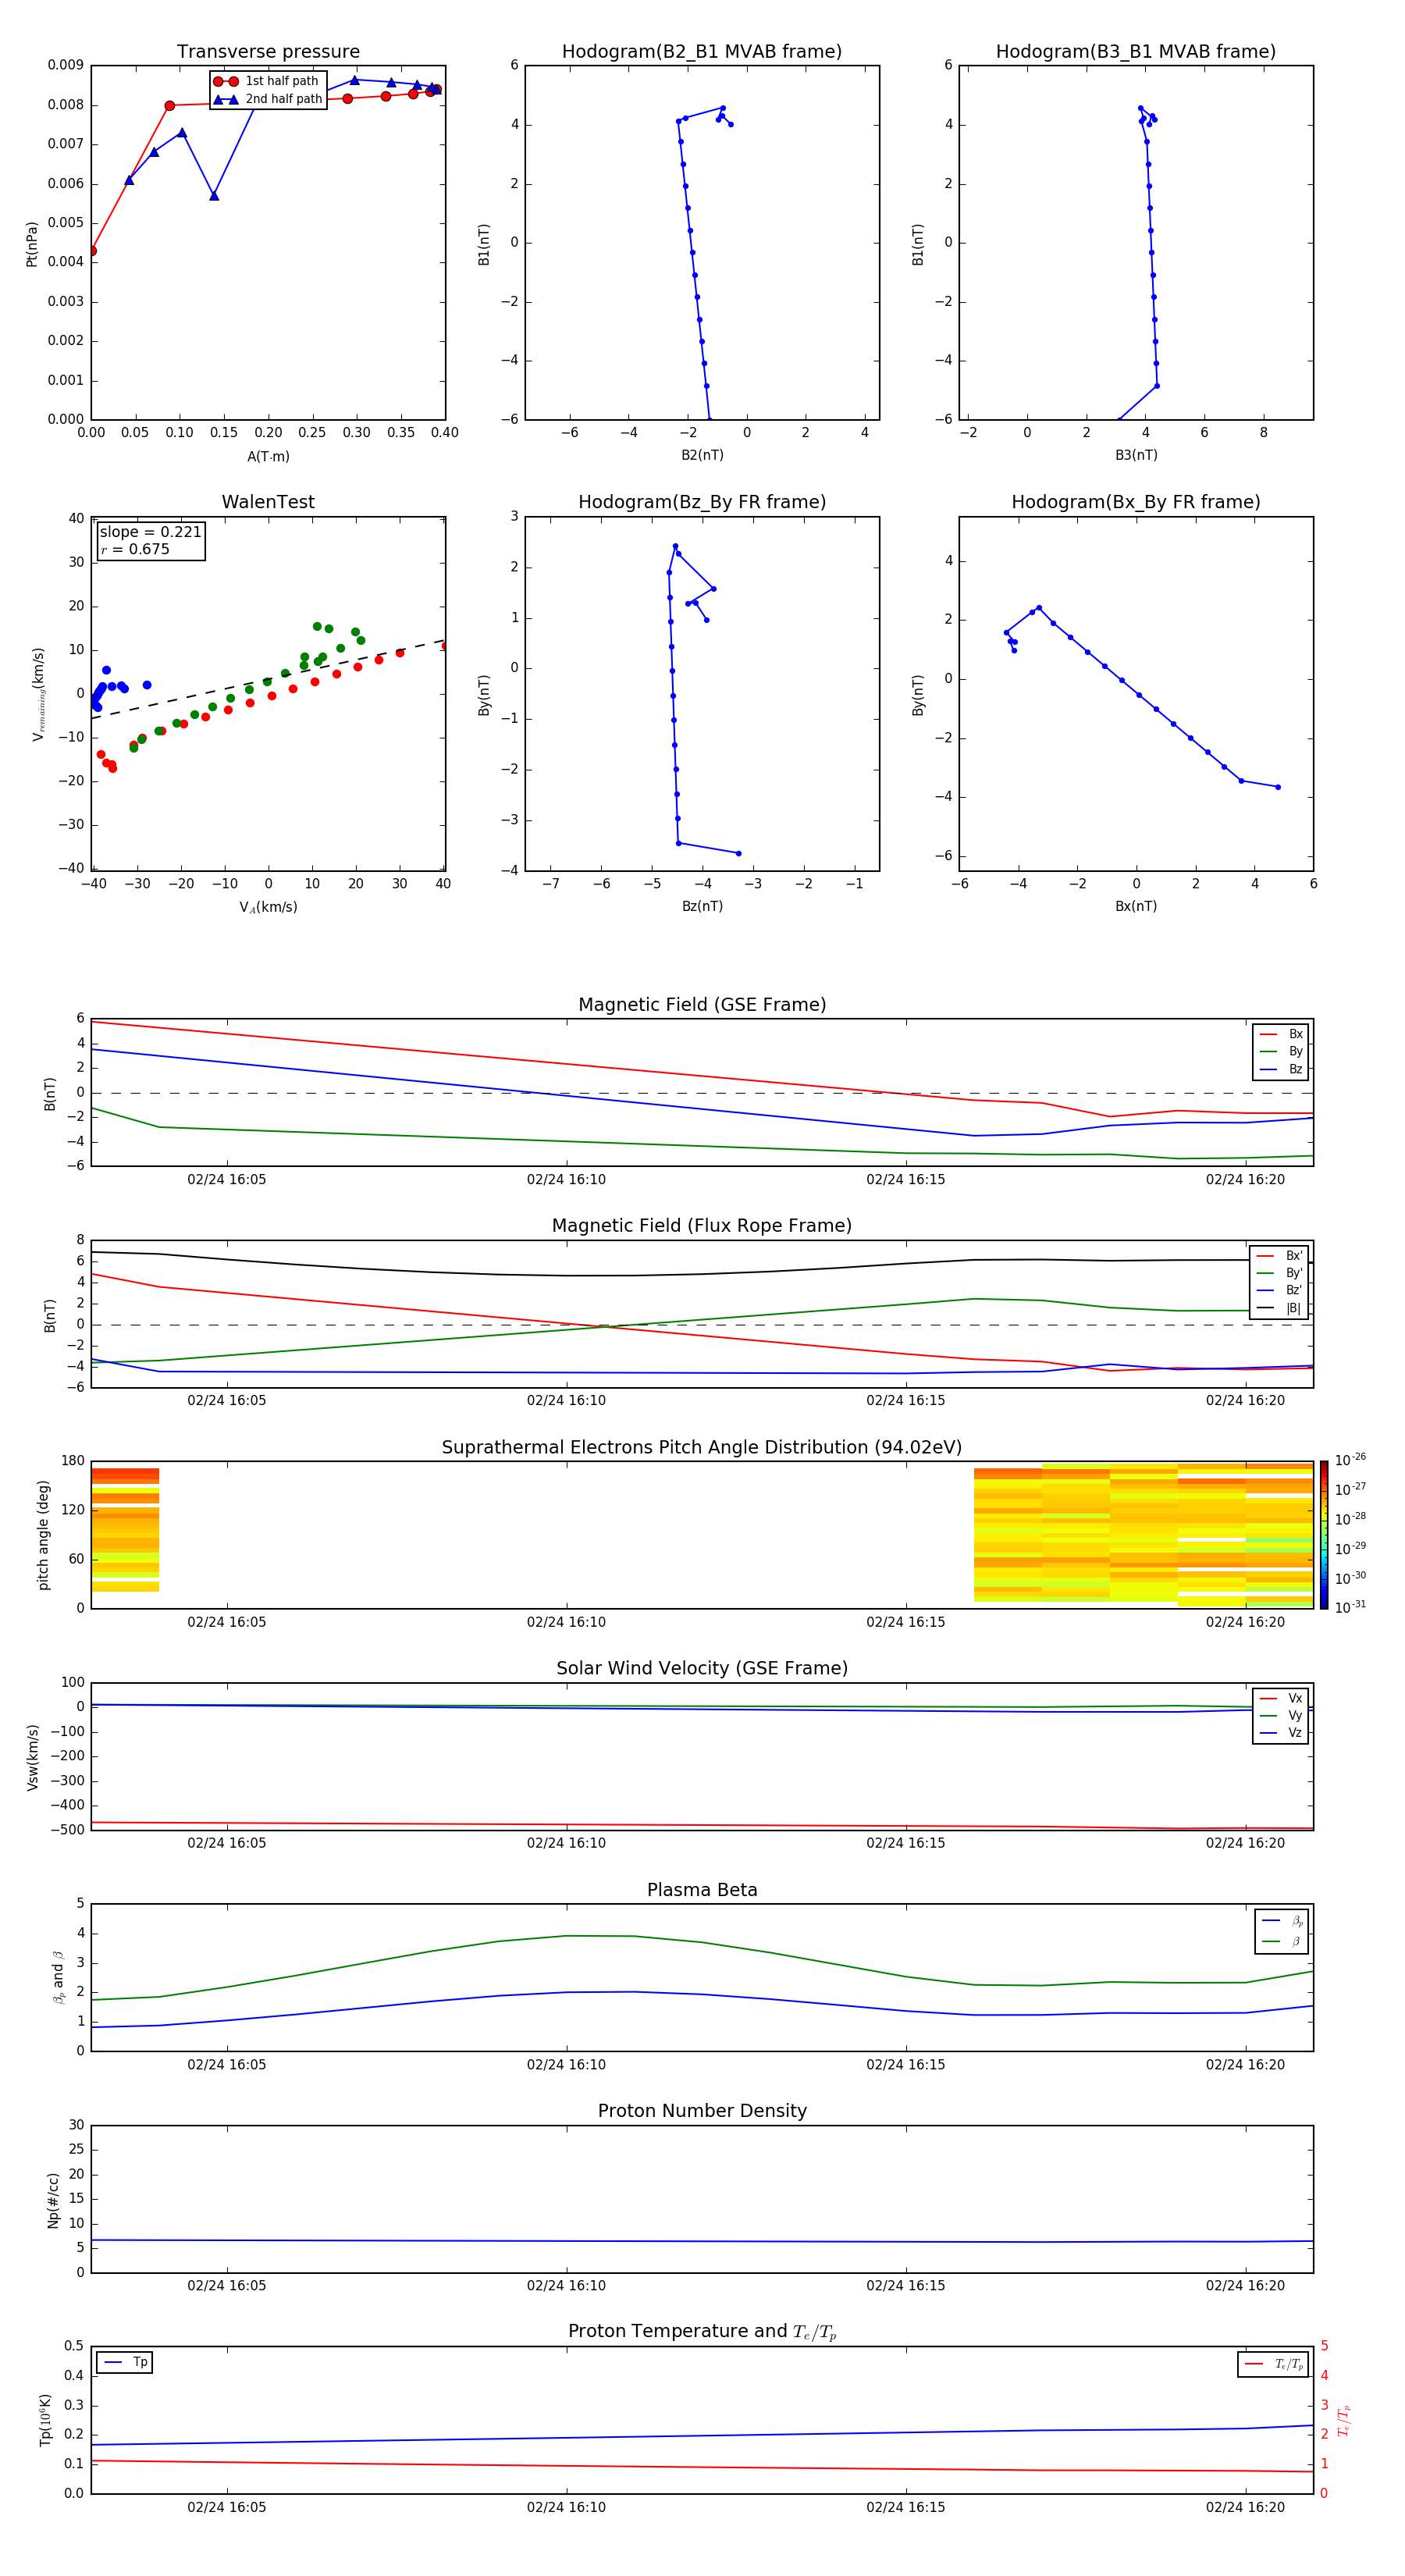Click 'Hodogram(B2_B1 MVAB frame)' title
This screenshot has width=1405, height=2576.
click(702, 52)
